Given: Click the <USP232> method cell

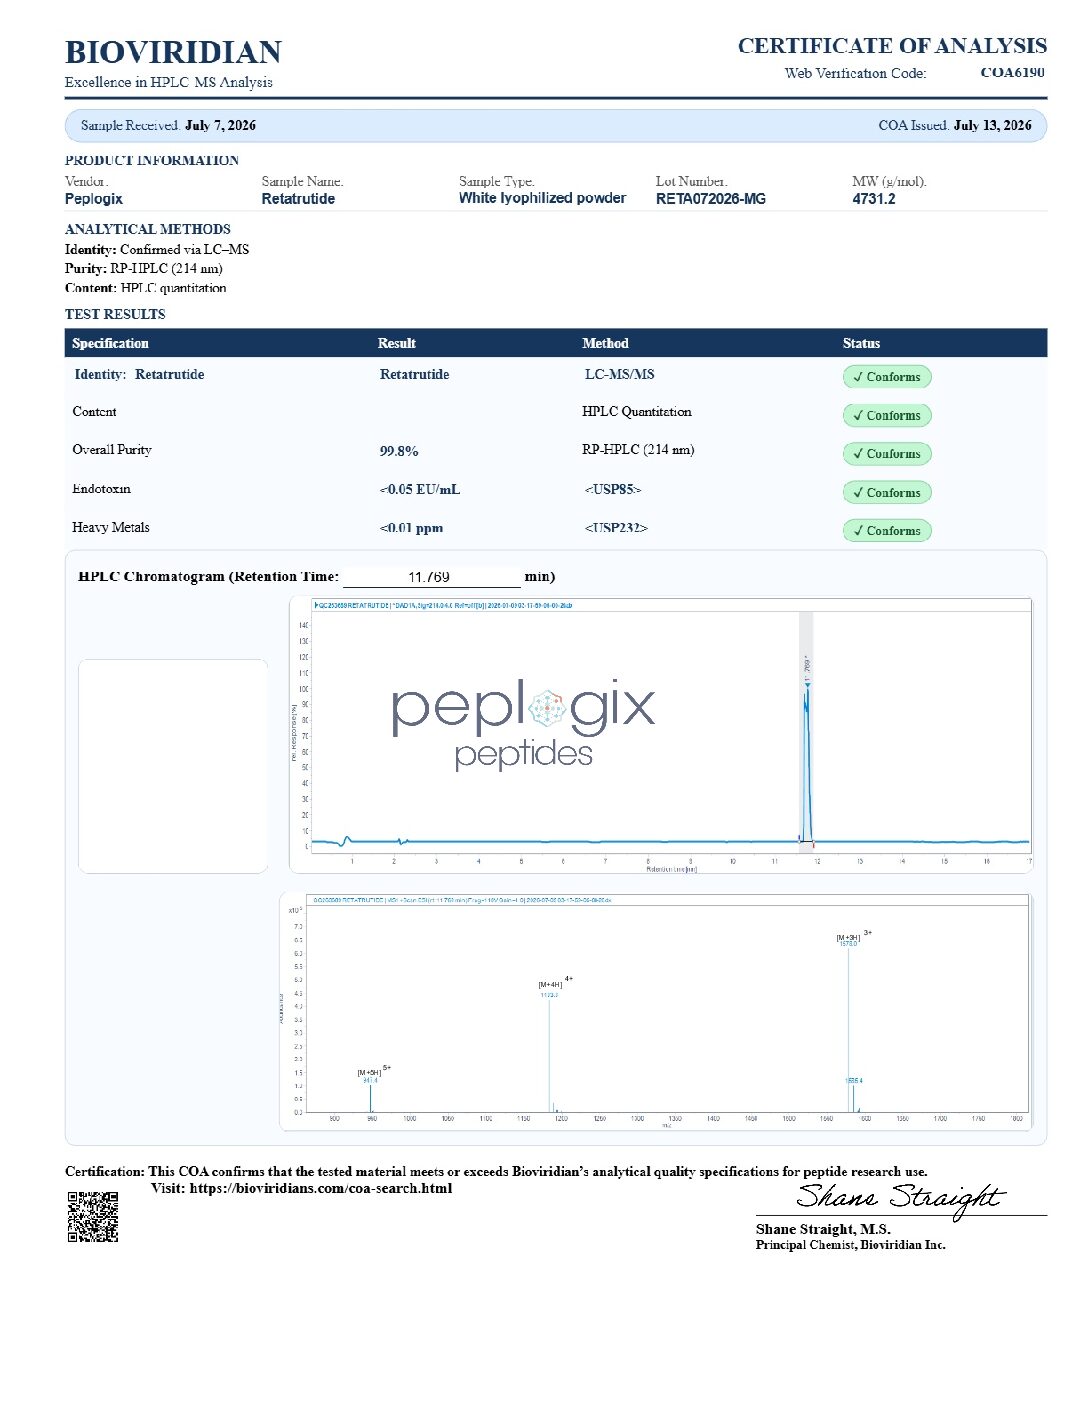Looking at the screenshot, I should (616, 528).
